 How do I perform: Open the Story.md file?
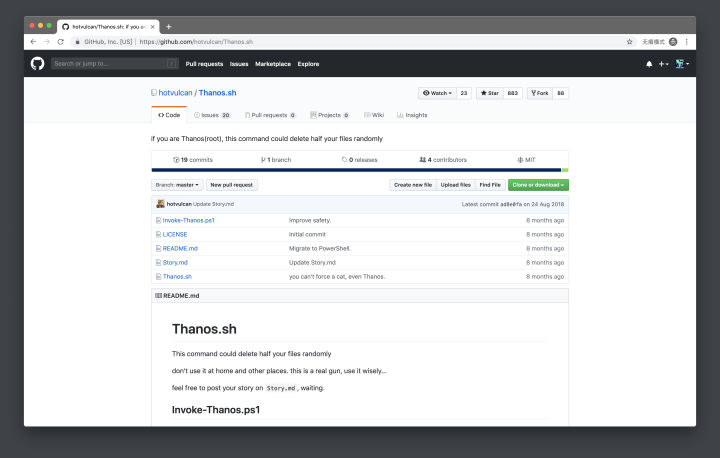pyautogui.click(x=175, y=263)
